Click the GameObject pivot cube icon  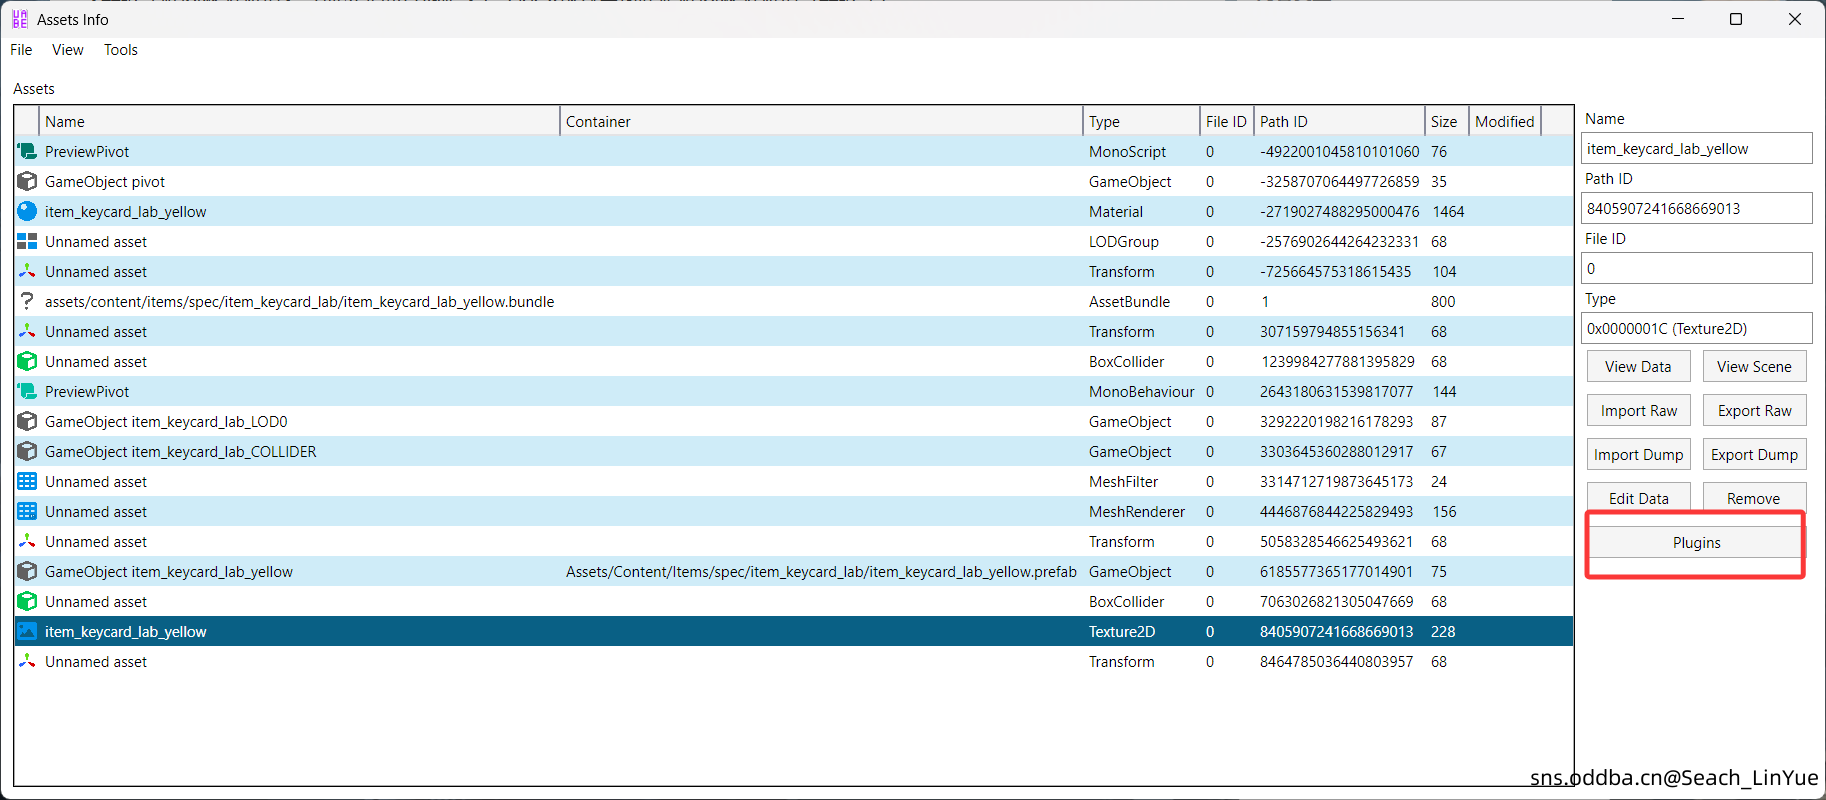point(27,182)
